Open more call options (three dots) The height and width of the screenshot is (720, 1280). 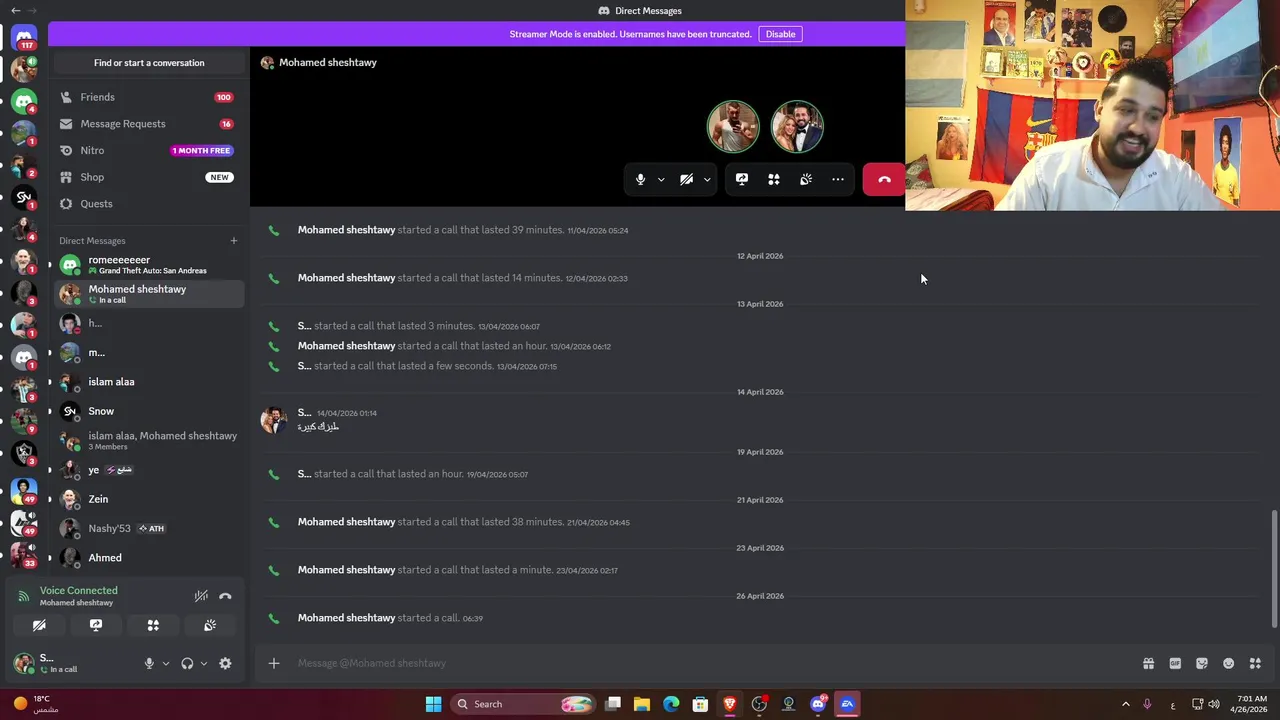click(x=838, y=180)
